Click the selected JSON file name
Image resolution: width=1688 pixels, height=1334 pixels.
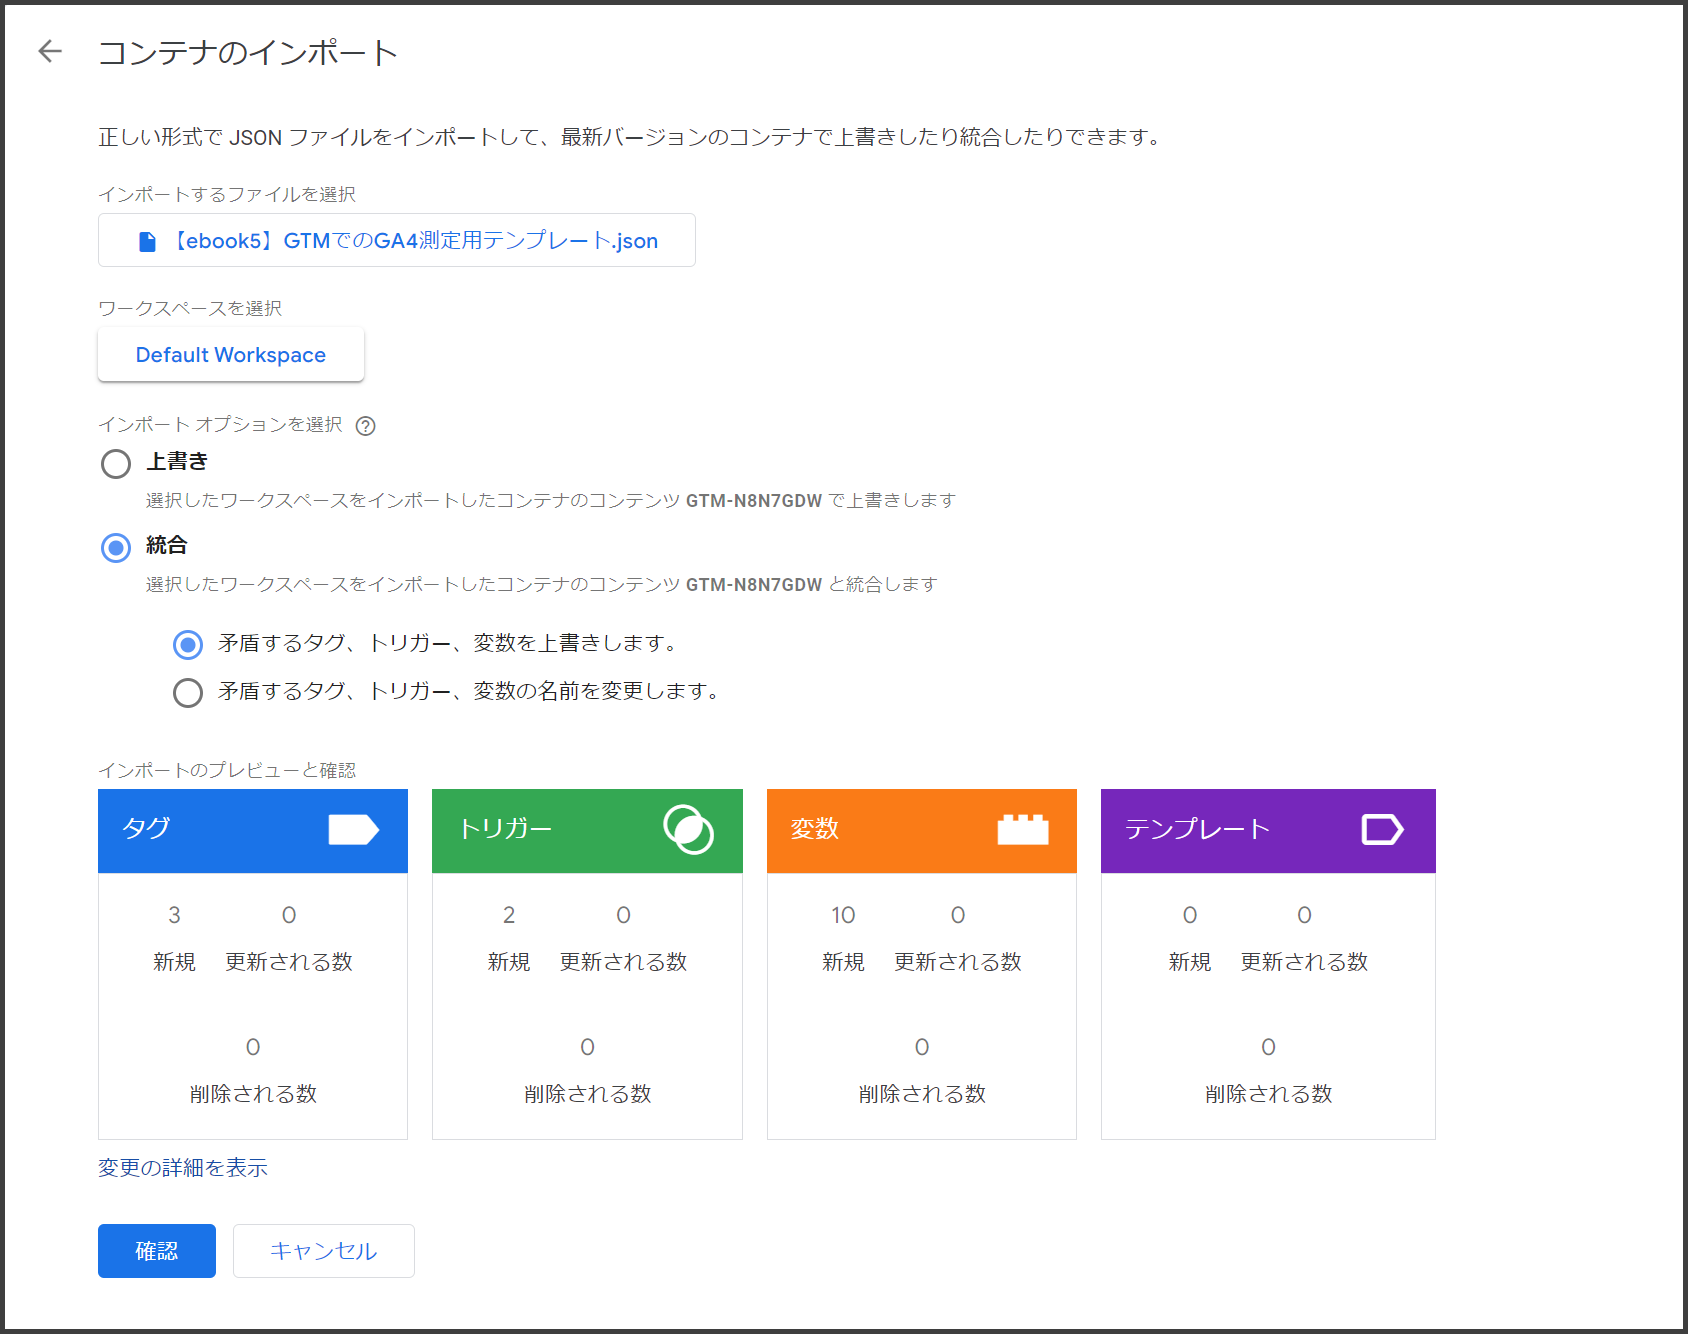[x=416, y=241]
